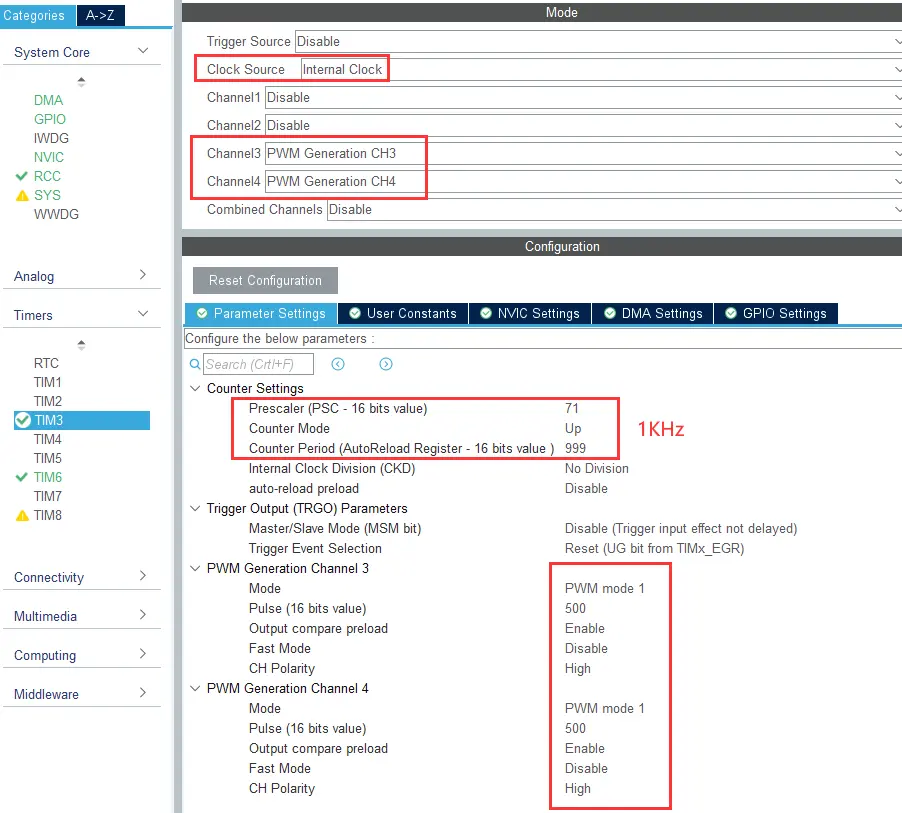Open the Channel3 mode dropdown

click(x=896, y=154)
